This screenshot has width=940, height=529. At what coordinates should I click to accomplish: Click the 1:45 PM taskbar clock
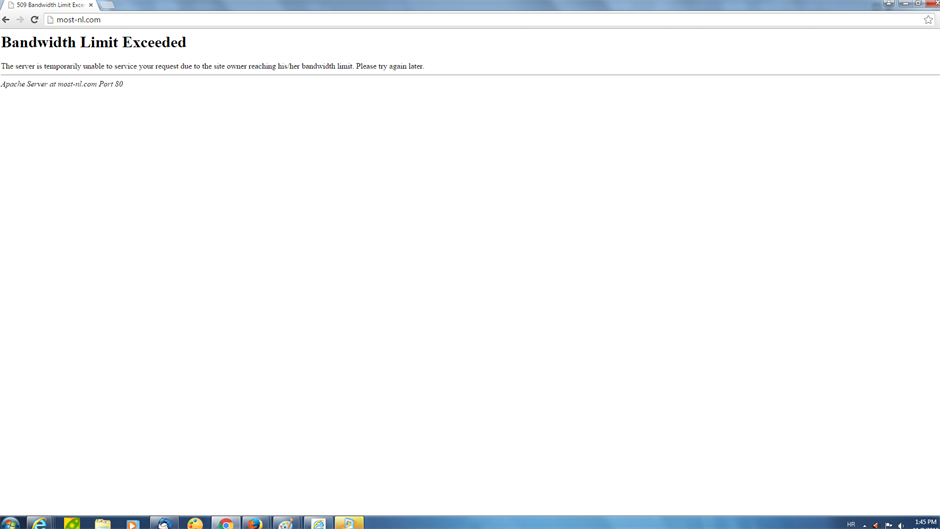click(925, 523)
